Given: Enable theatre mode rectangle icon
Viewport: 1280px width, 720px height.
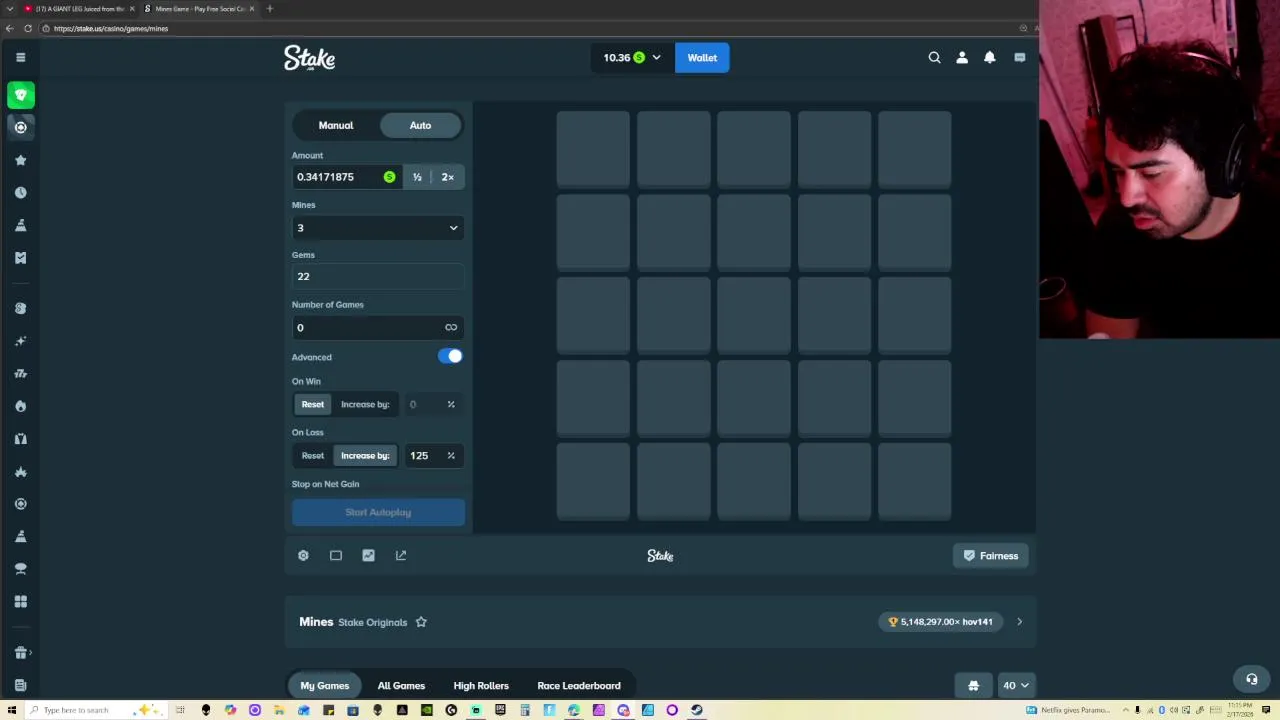Looking at the screenshot, I should [336, 555].
